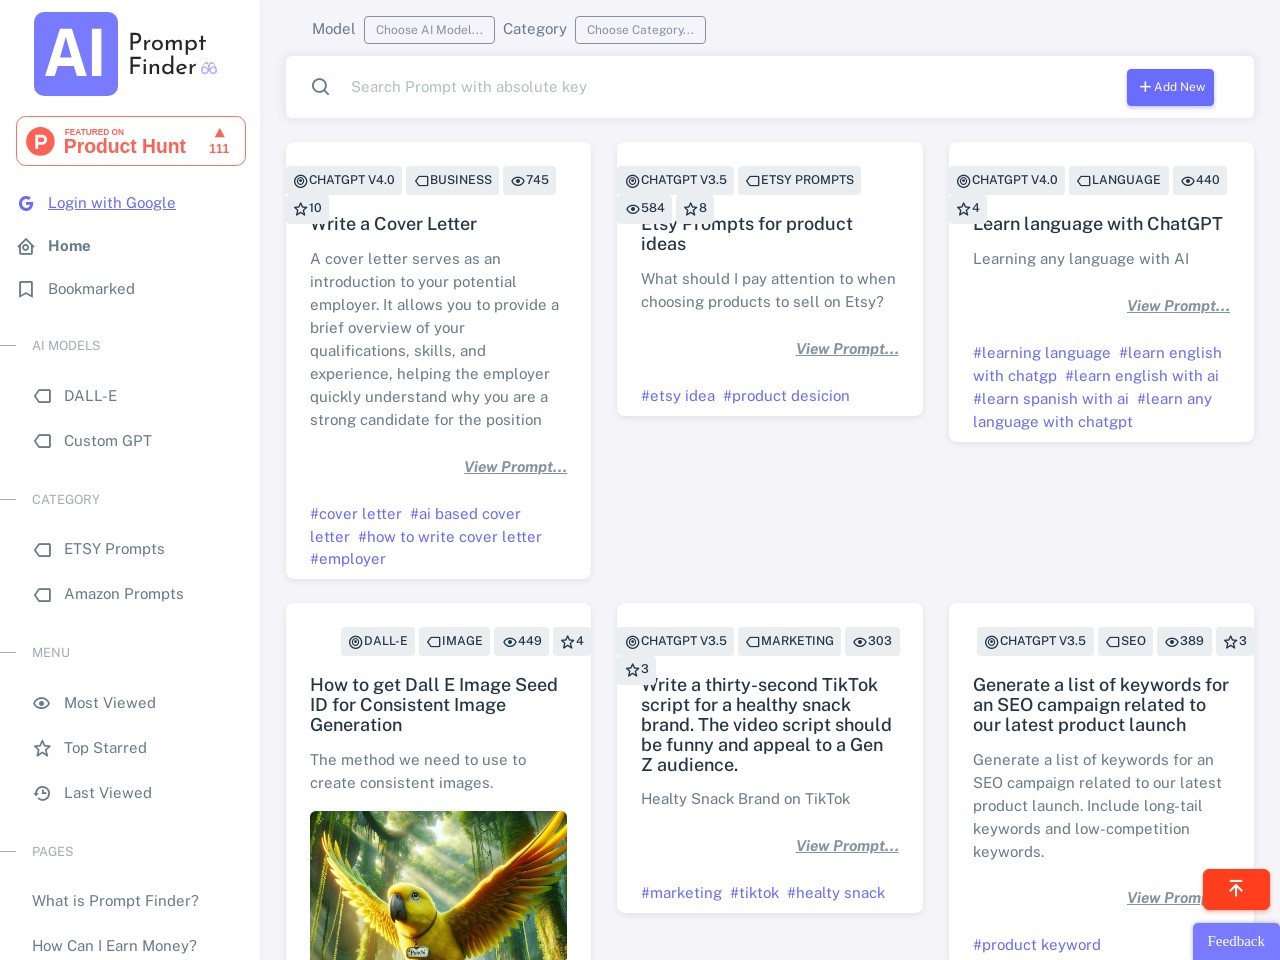
Task: Click the magnifier search icon
Action: click(x=320, y=87)
